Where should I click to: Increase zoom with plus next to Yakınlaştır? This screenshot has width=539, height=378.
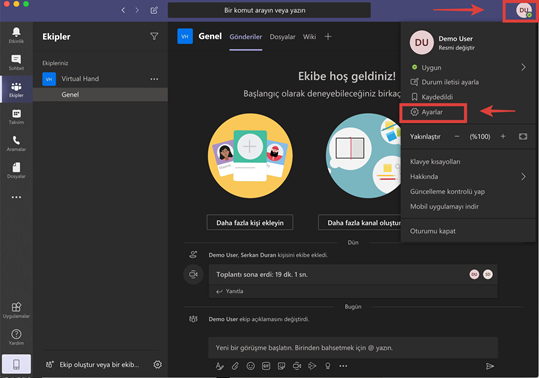point(503,136)
